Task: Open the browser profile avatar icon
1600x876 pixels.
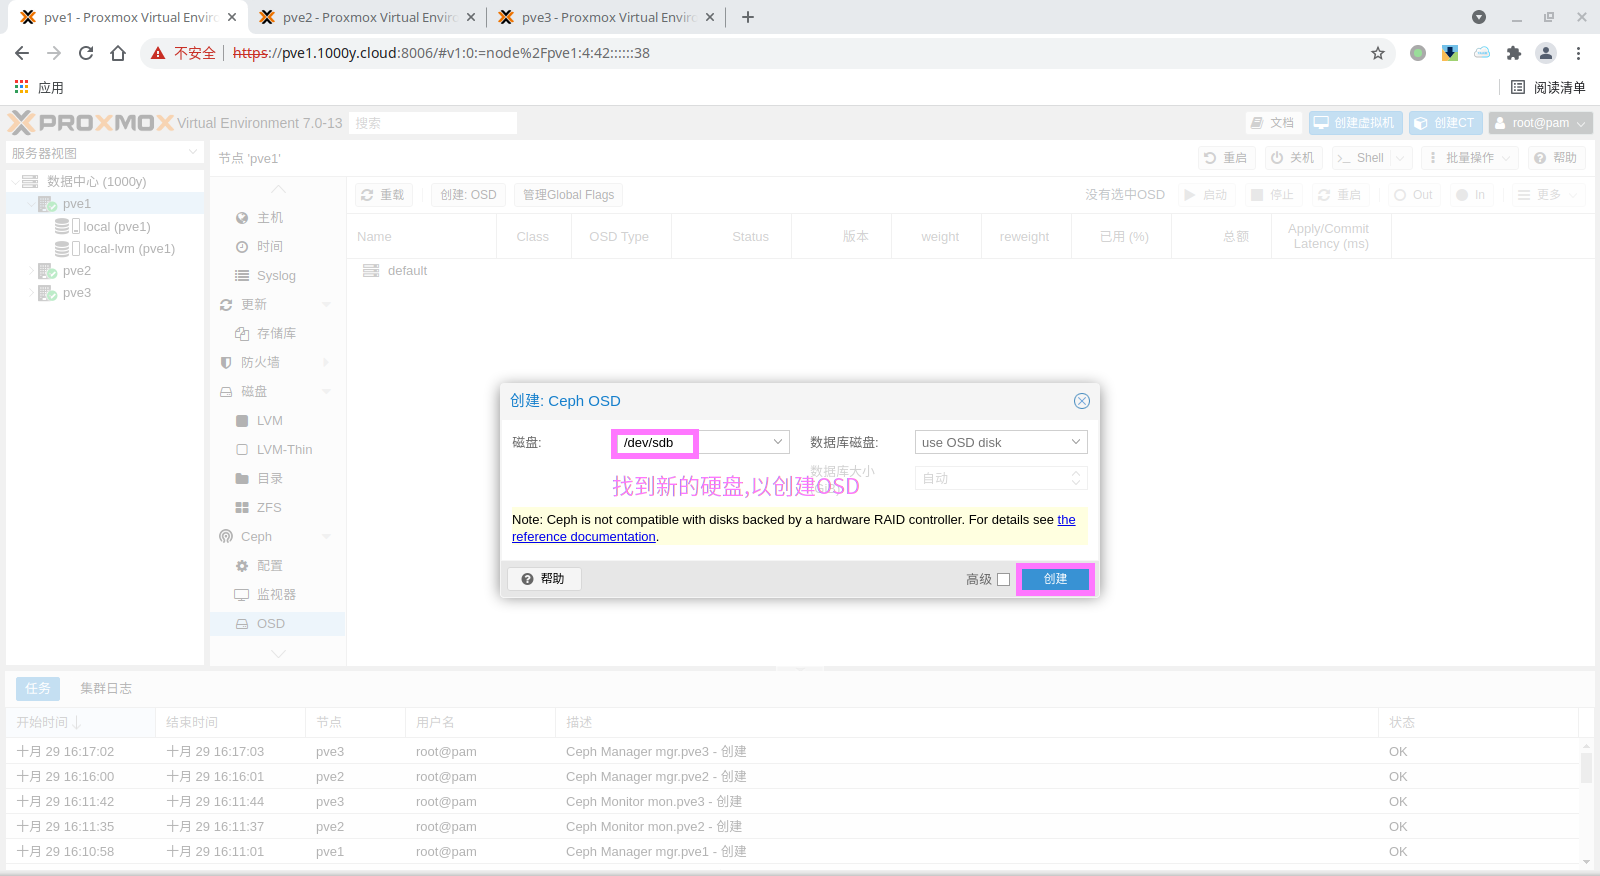Action: [x=1545, y=53]
